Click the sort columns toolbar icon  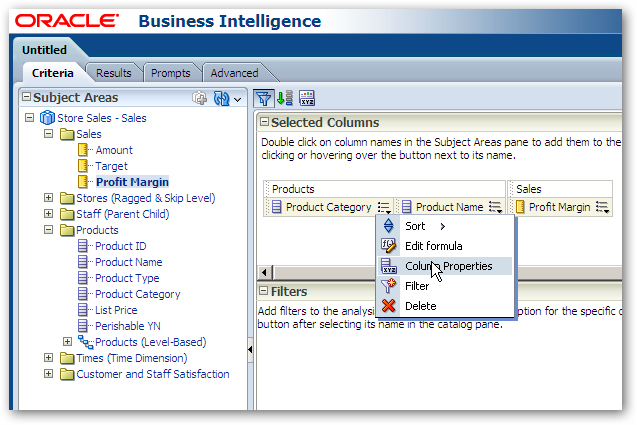(285, 98)
